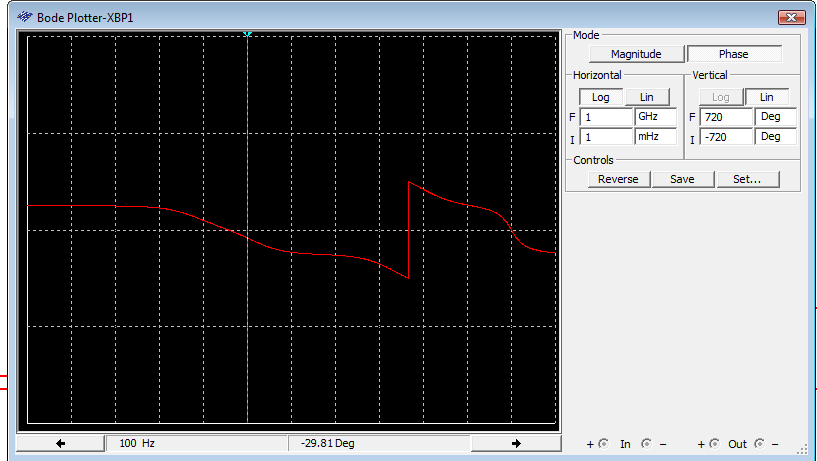This screenshot has height=461, width=817.
Task: Switch mode to Magnitude
Action: click(636, 54)
